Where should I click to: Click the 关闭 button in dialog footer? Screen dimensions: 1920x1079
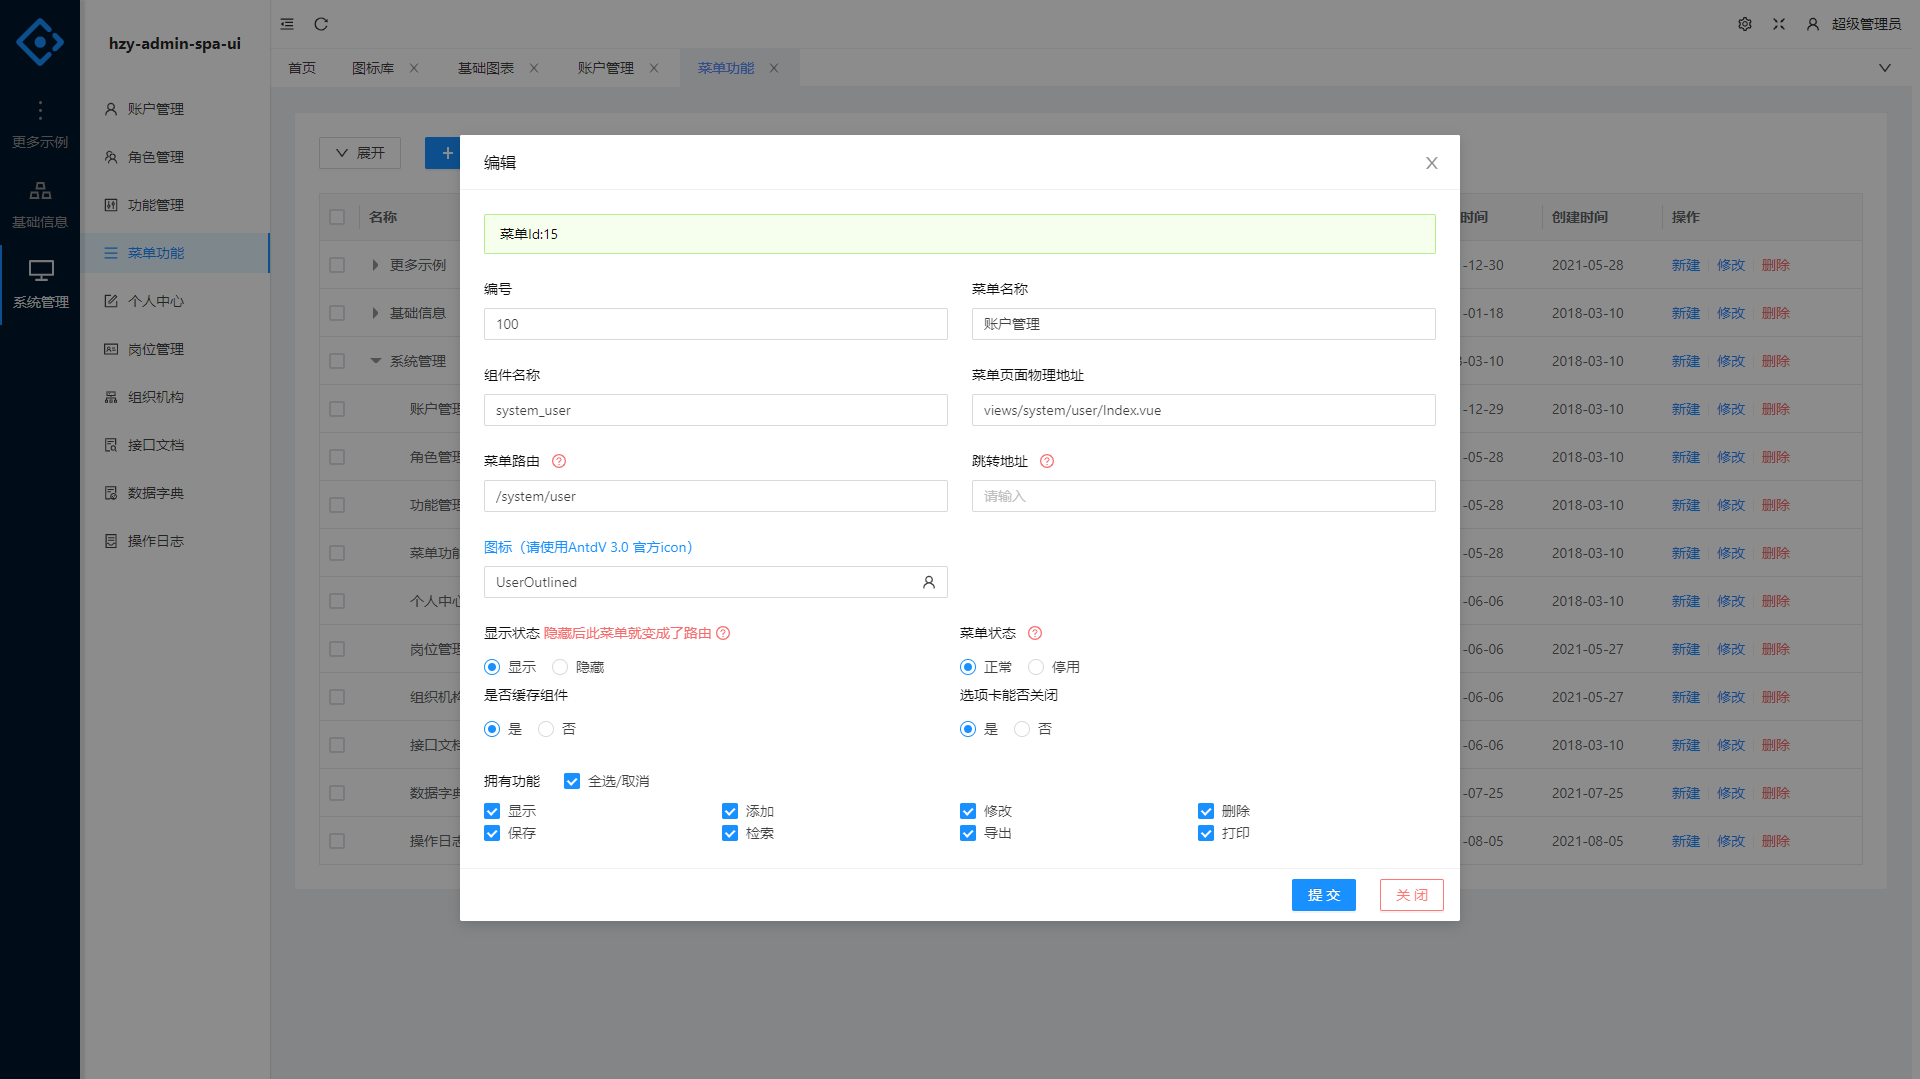[1411, 895]
